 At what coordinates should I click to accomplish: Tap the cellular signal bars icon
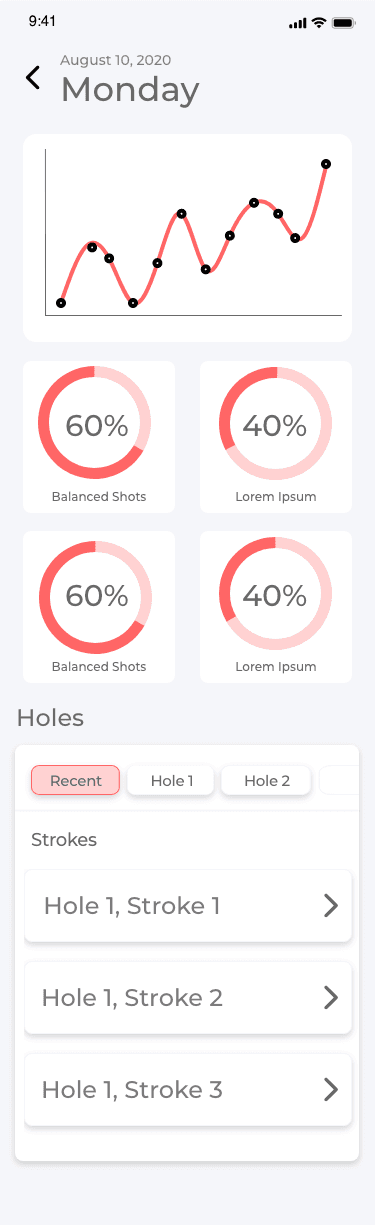point(297,22)
